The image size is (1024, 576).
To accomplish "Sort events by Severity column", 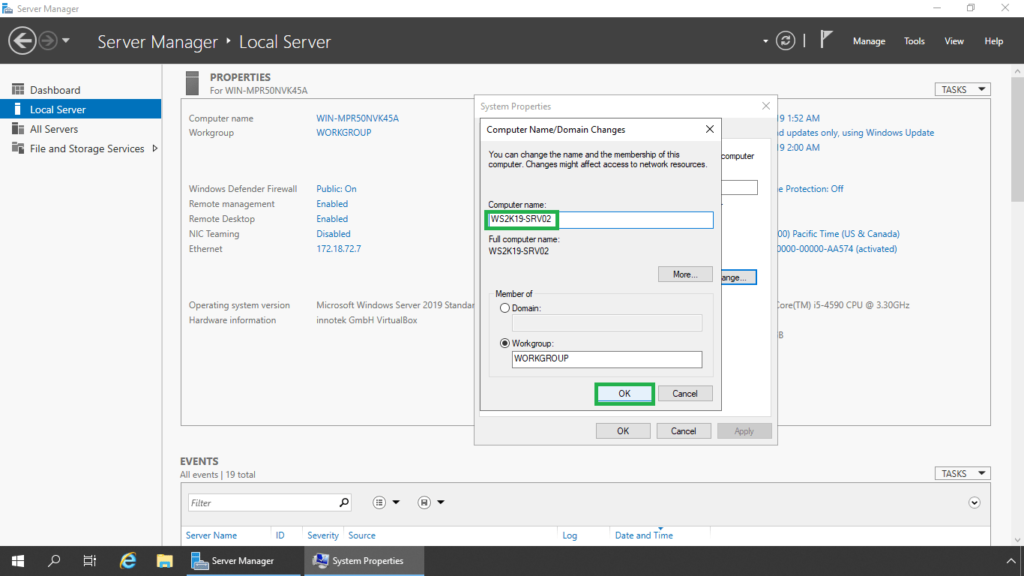I will (x=323, y=536).
